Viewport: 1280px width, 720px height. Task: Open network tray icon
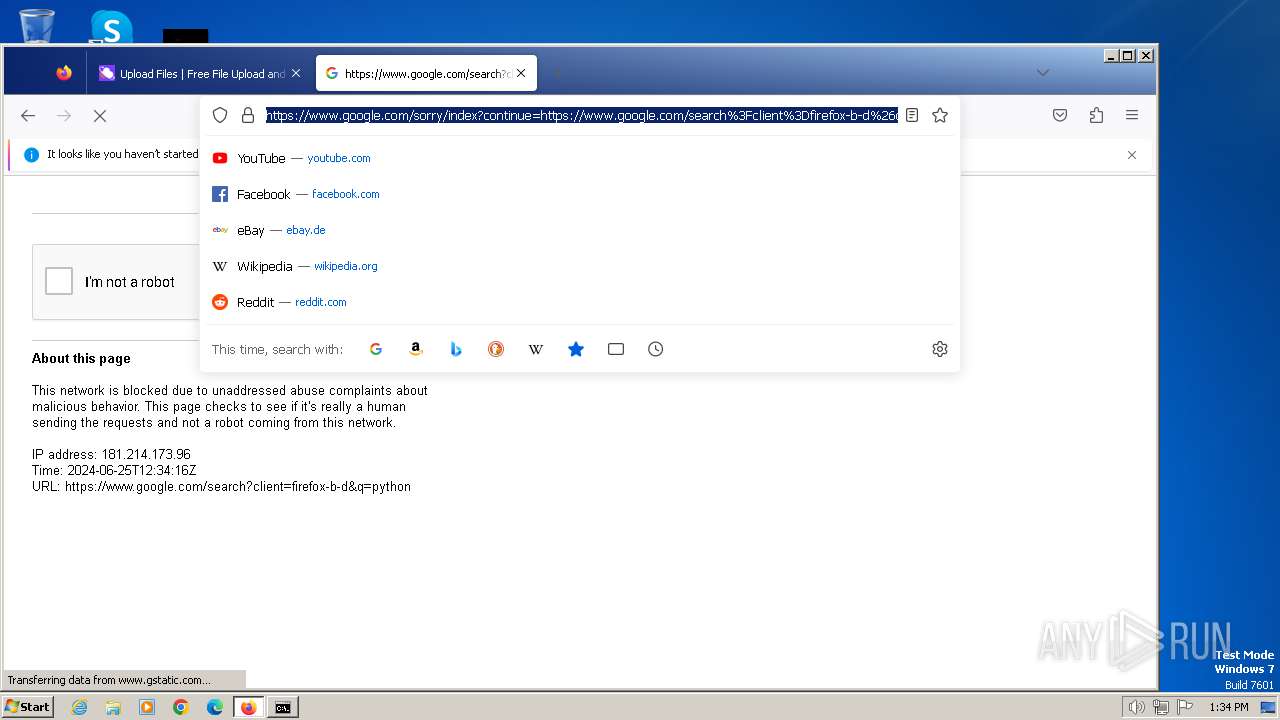tap(1161, 707)
